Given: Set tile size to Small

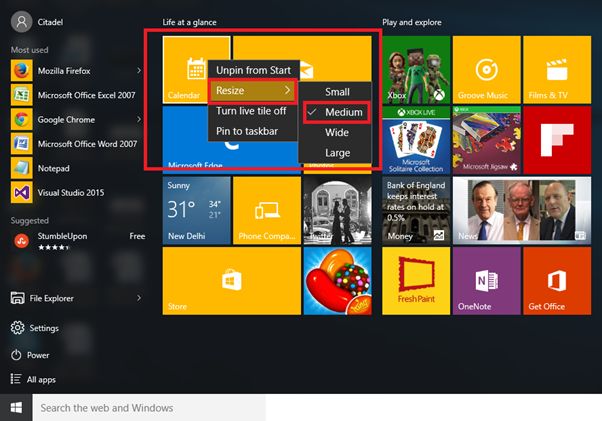Looking at the screenshot, I should (x=335, y=92).
